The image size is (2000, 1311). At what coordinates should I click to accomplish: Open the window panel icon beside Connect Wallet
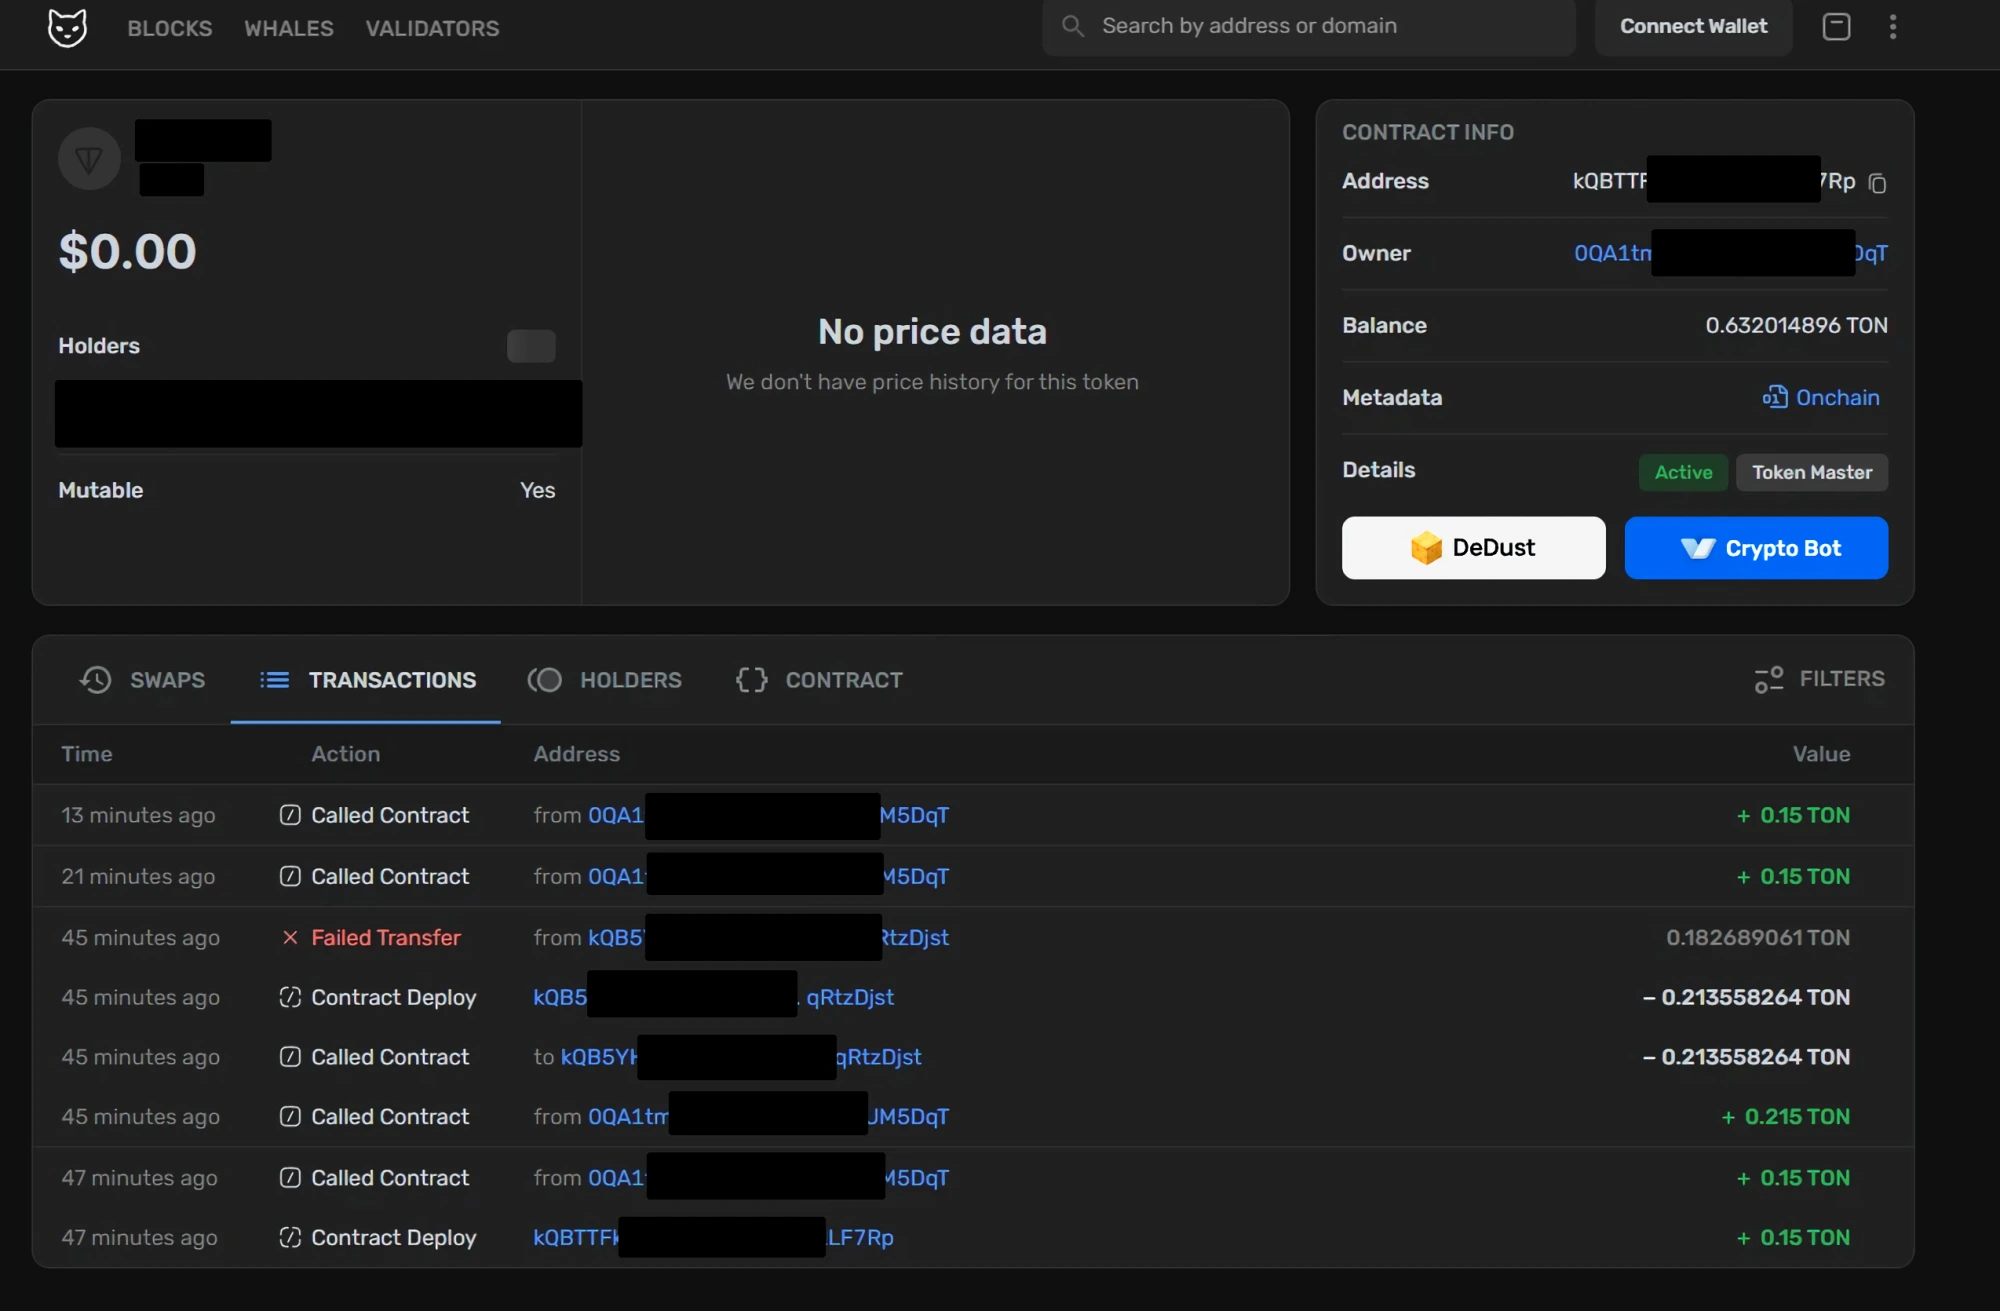1836,27
